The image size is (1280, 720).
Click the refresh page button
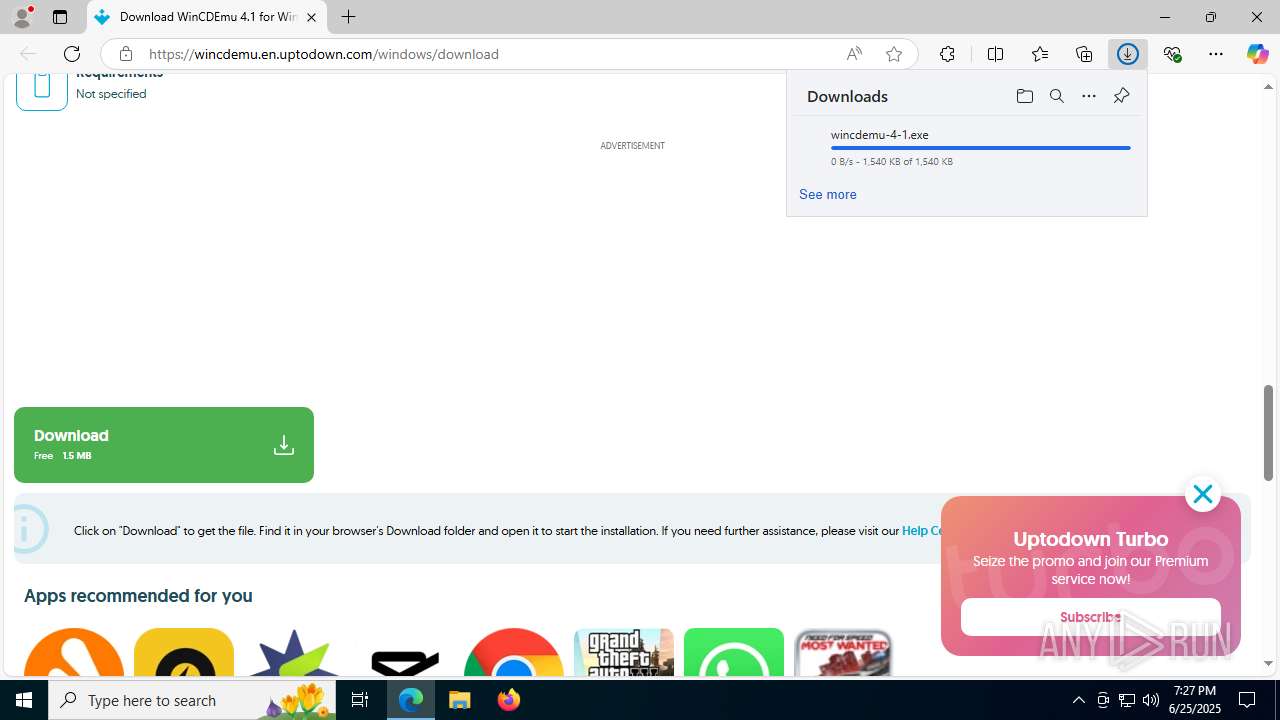[x=72, y=54]
